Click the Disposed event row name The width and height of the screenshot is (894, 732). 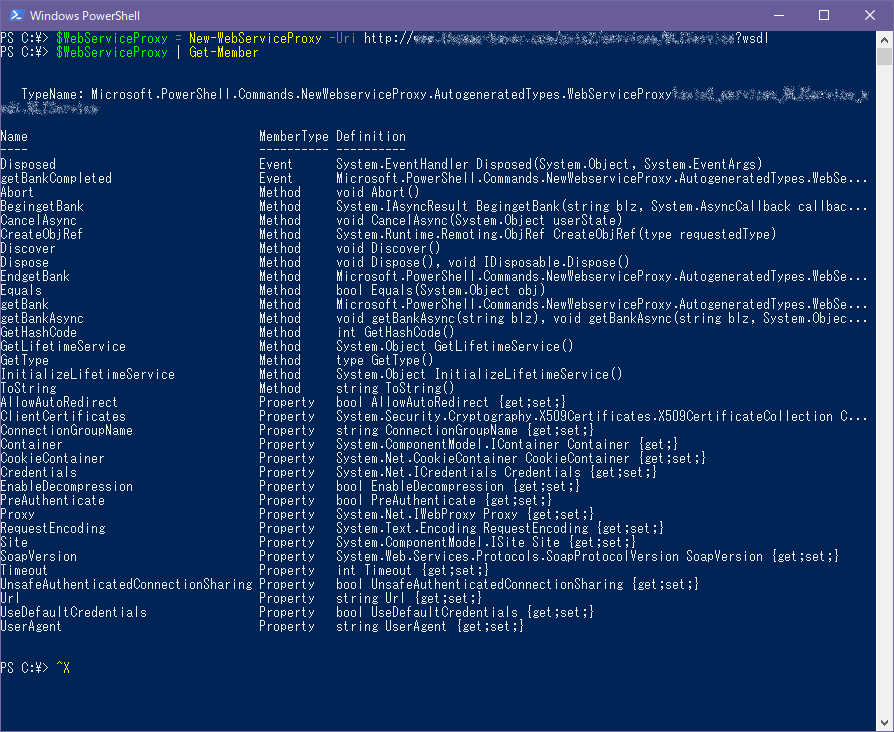click(x=28, y=164)
